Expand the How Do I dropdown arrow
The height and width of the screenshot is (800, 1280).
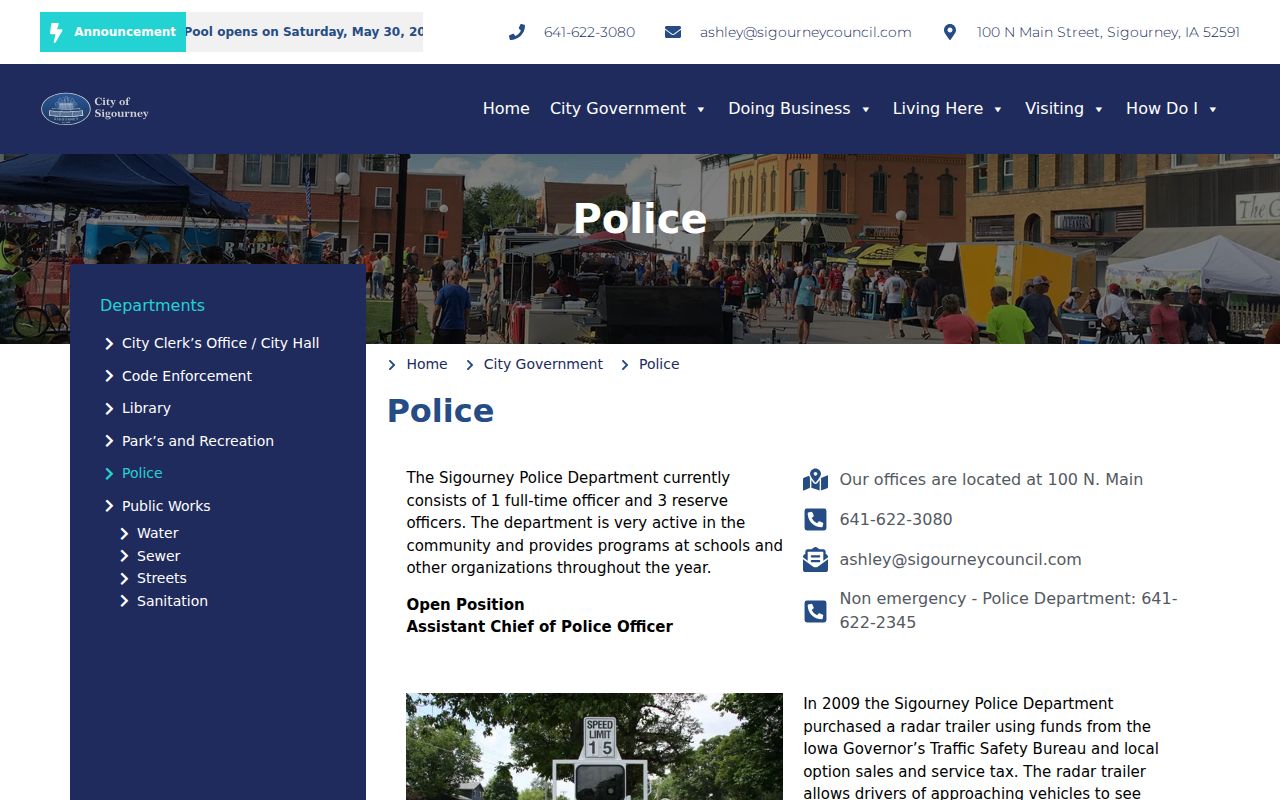point(1213,109)
